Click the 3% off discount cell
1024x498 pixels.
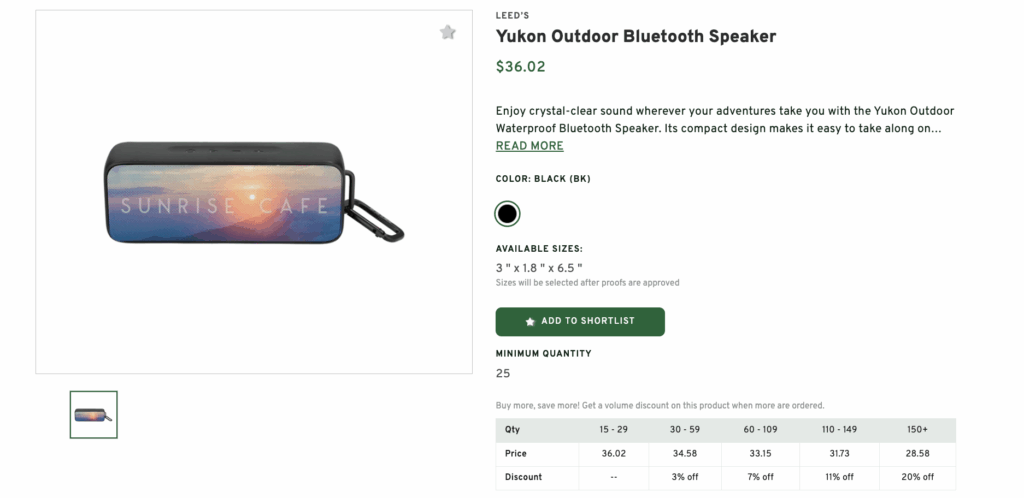click(683, 477)
